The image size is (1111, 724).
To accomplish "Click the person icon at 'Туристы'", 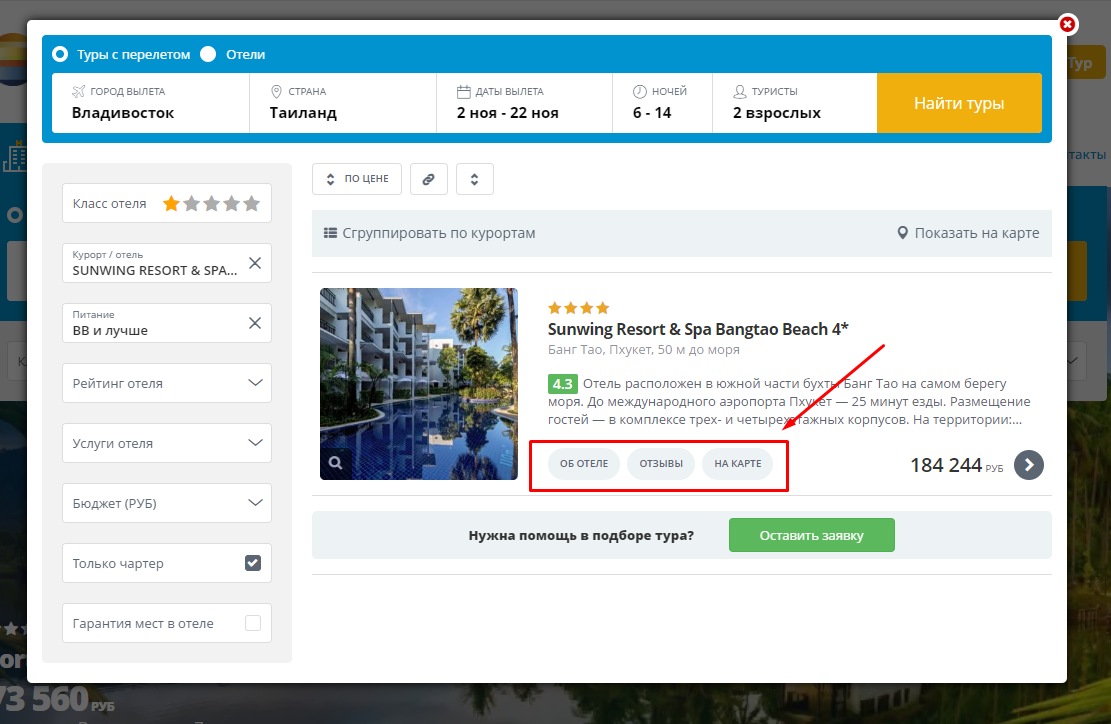I will click(x=740, y=91).
